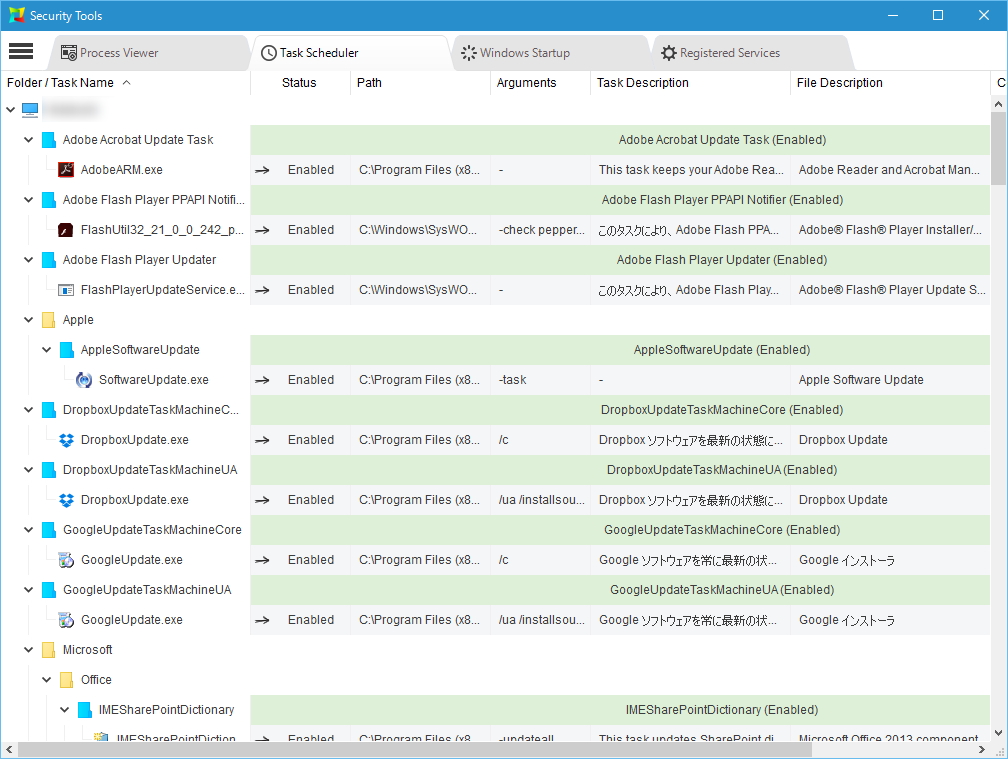Collapse the Office folder
Viewport: 1008px width, 759px height.
pos(46,679)
